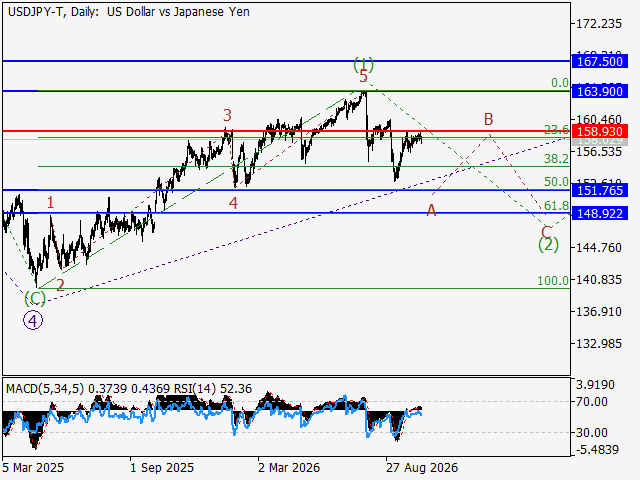The image size is (640, 480).
Task: Click the chart title USDJPY-T, Daily
Action: coord(53,12)
